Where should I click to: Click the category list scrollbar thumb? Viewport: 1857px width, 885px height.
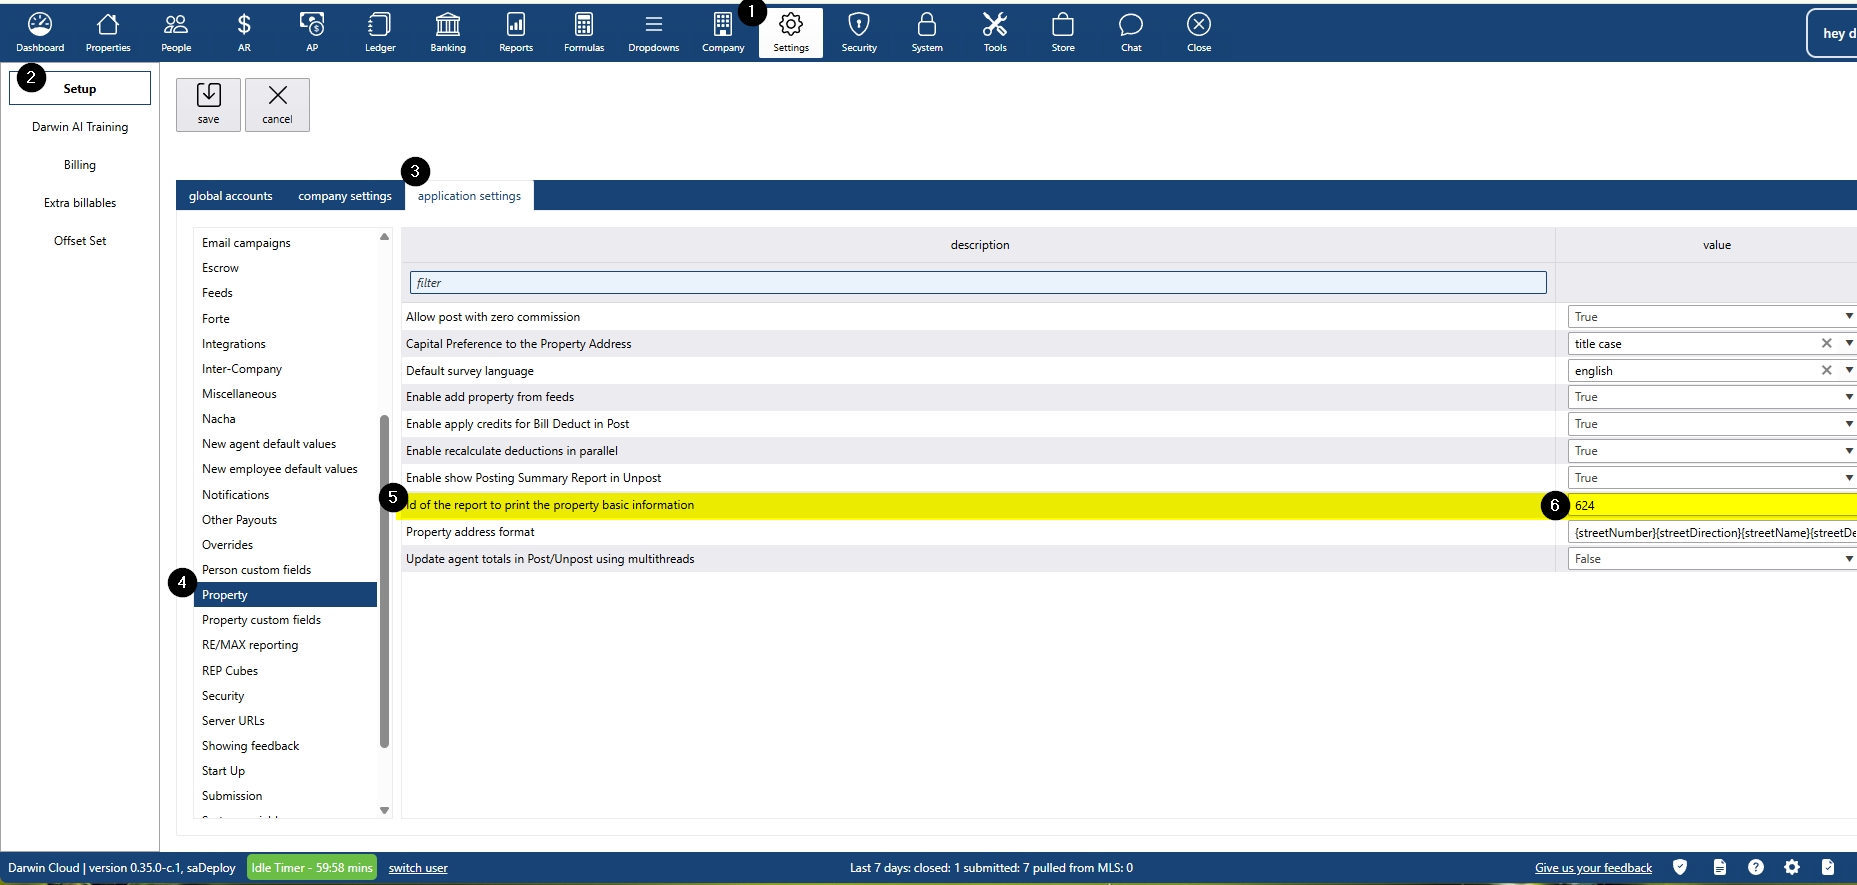coord(384,581)
